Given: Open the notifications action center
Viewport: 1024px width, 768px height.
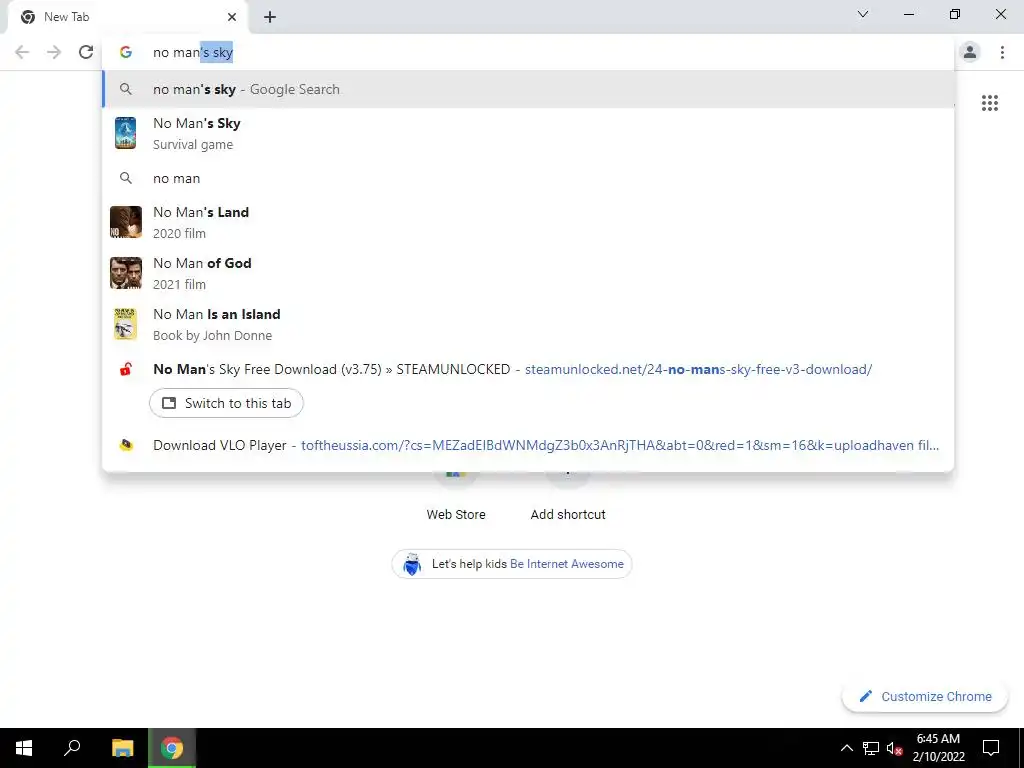Looking at the screenshot, I should point(991,748).
